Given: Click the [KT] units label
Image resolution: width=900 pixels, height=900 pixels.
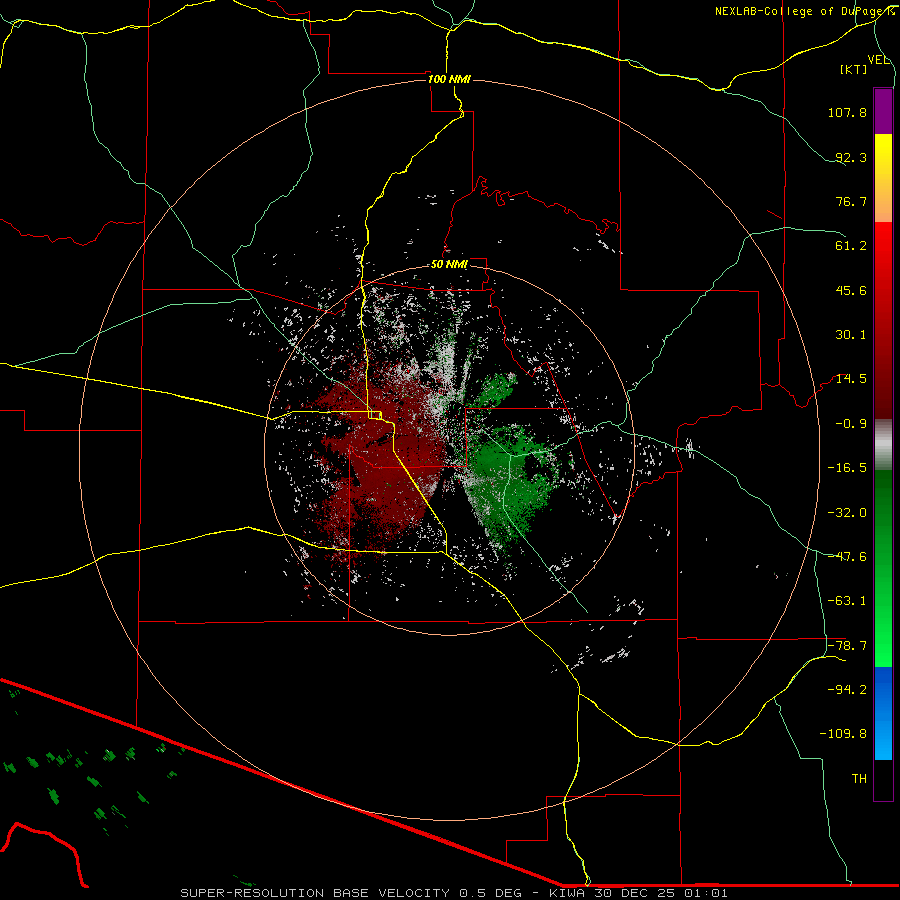Looking at the screenshot, I should pos(854,69).
